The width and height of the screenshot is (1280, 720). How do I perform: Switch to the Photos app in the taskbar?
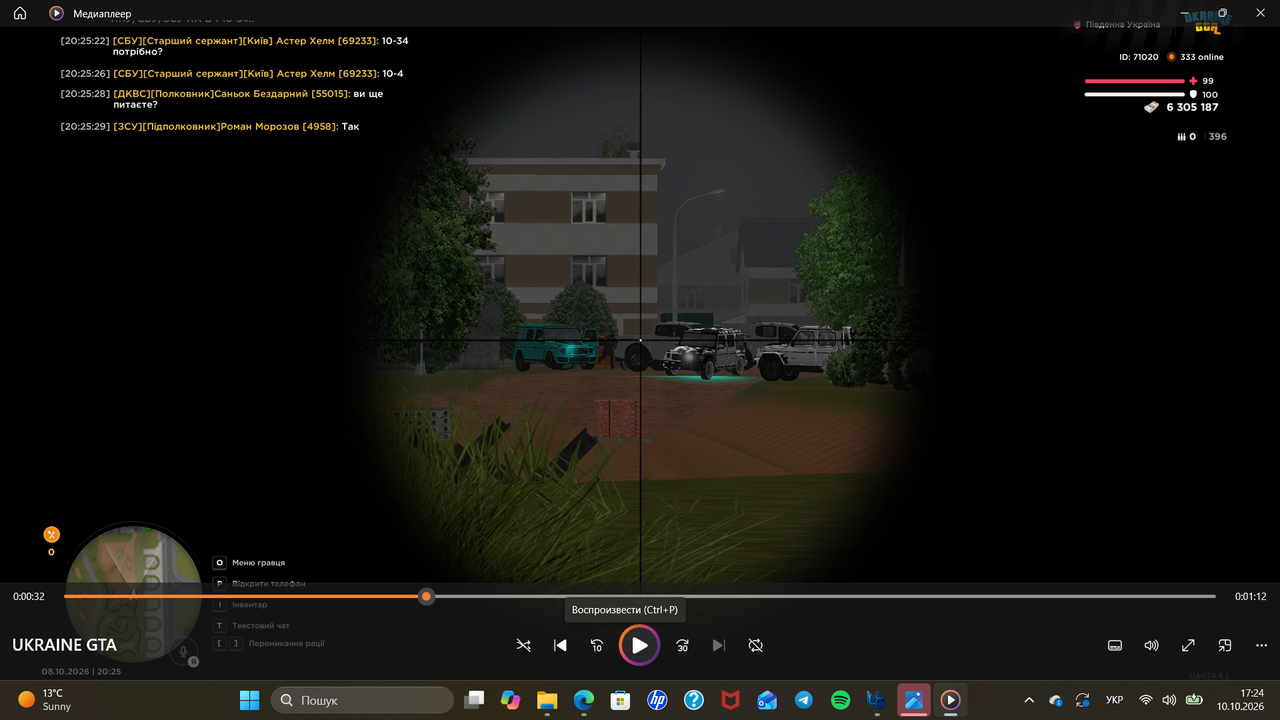click(x=913, y=700)
